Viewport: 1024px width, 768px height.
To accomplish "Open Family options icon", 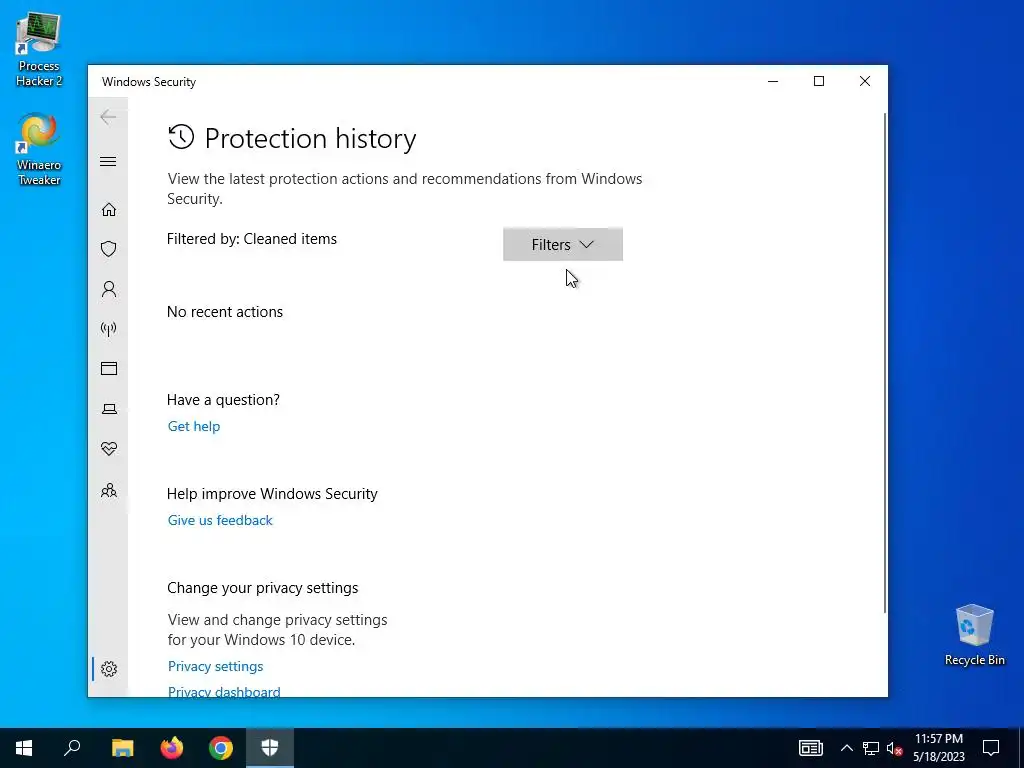I will pyautogui.click(x=108, y=490).
